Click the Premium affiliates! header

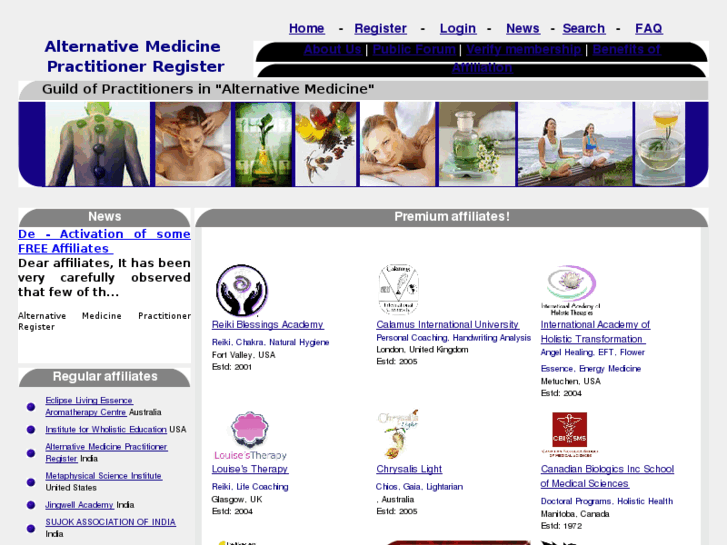click(452, 217)
